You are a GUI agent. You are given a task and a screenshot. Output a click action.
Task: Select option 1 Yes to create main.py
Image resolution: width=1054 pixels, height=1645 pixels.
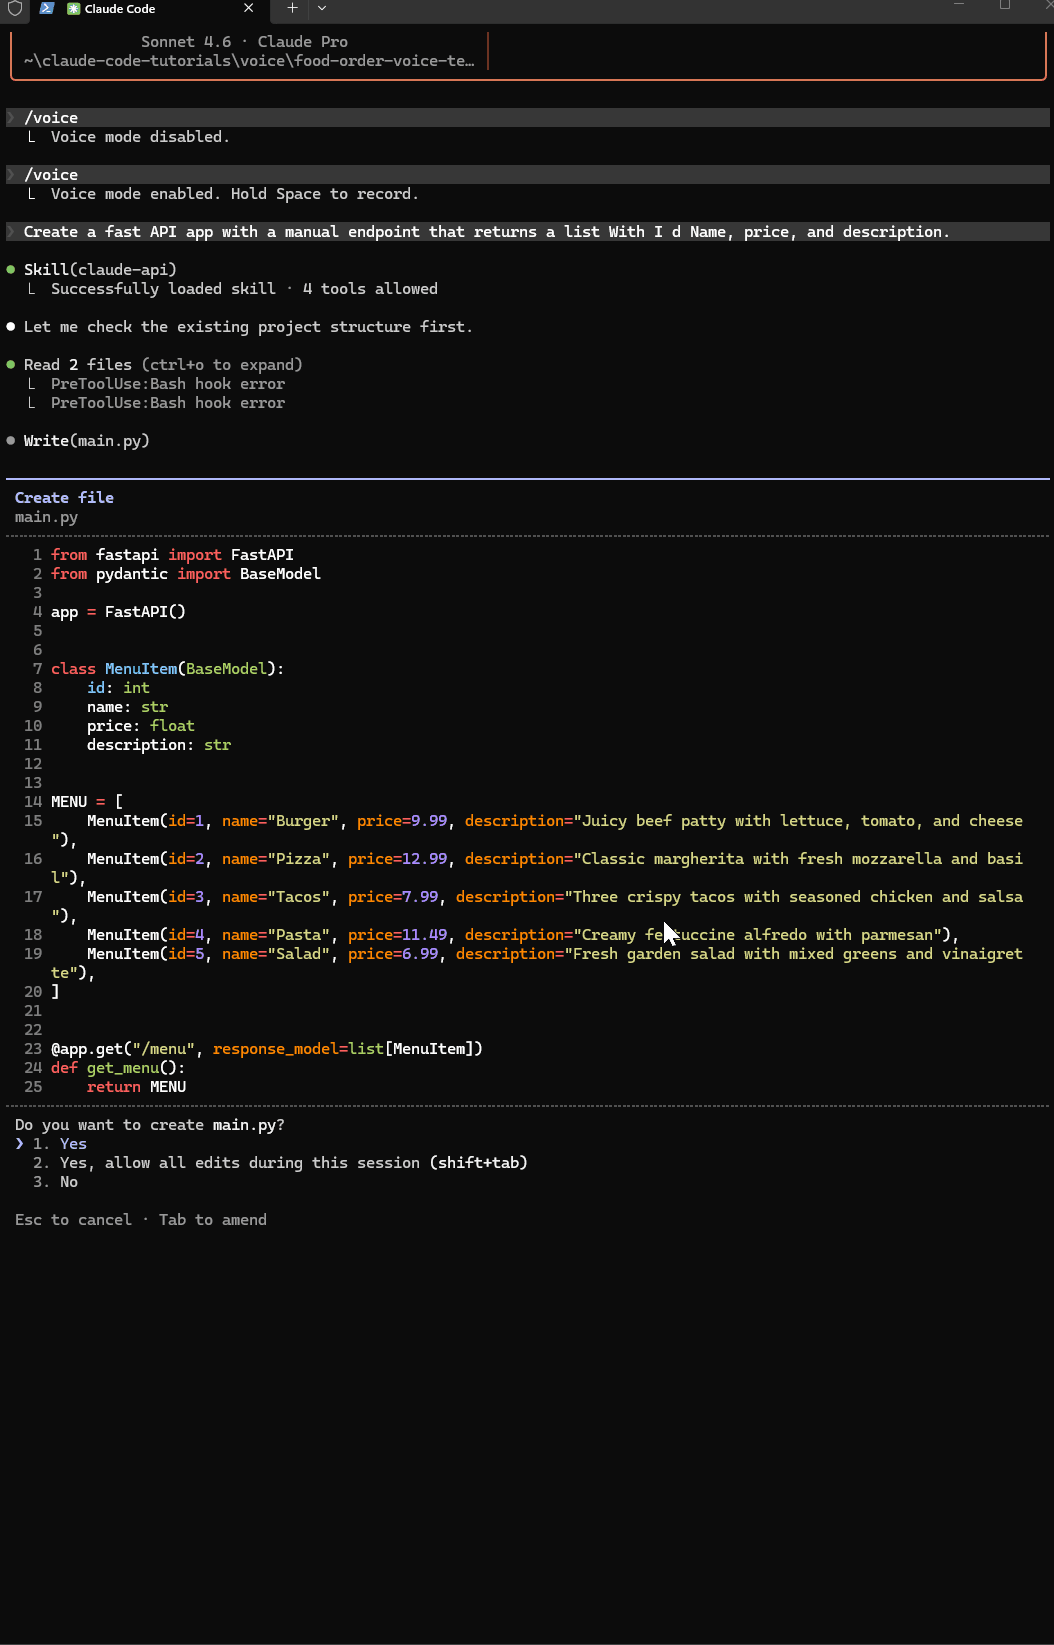[73, 1144]
